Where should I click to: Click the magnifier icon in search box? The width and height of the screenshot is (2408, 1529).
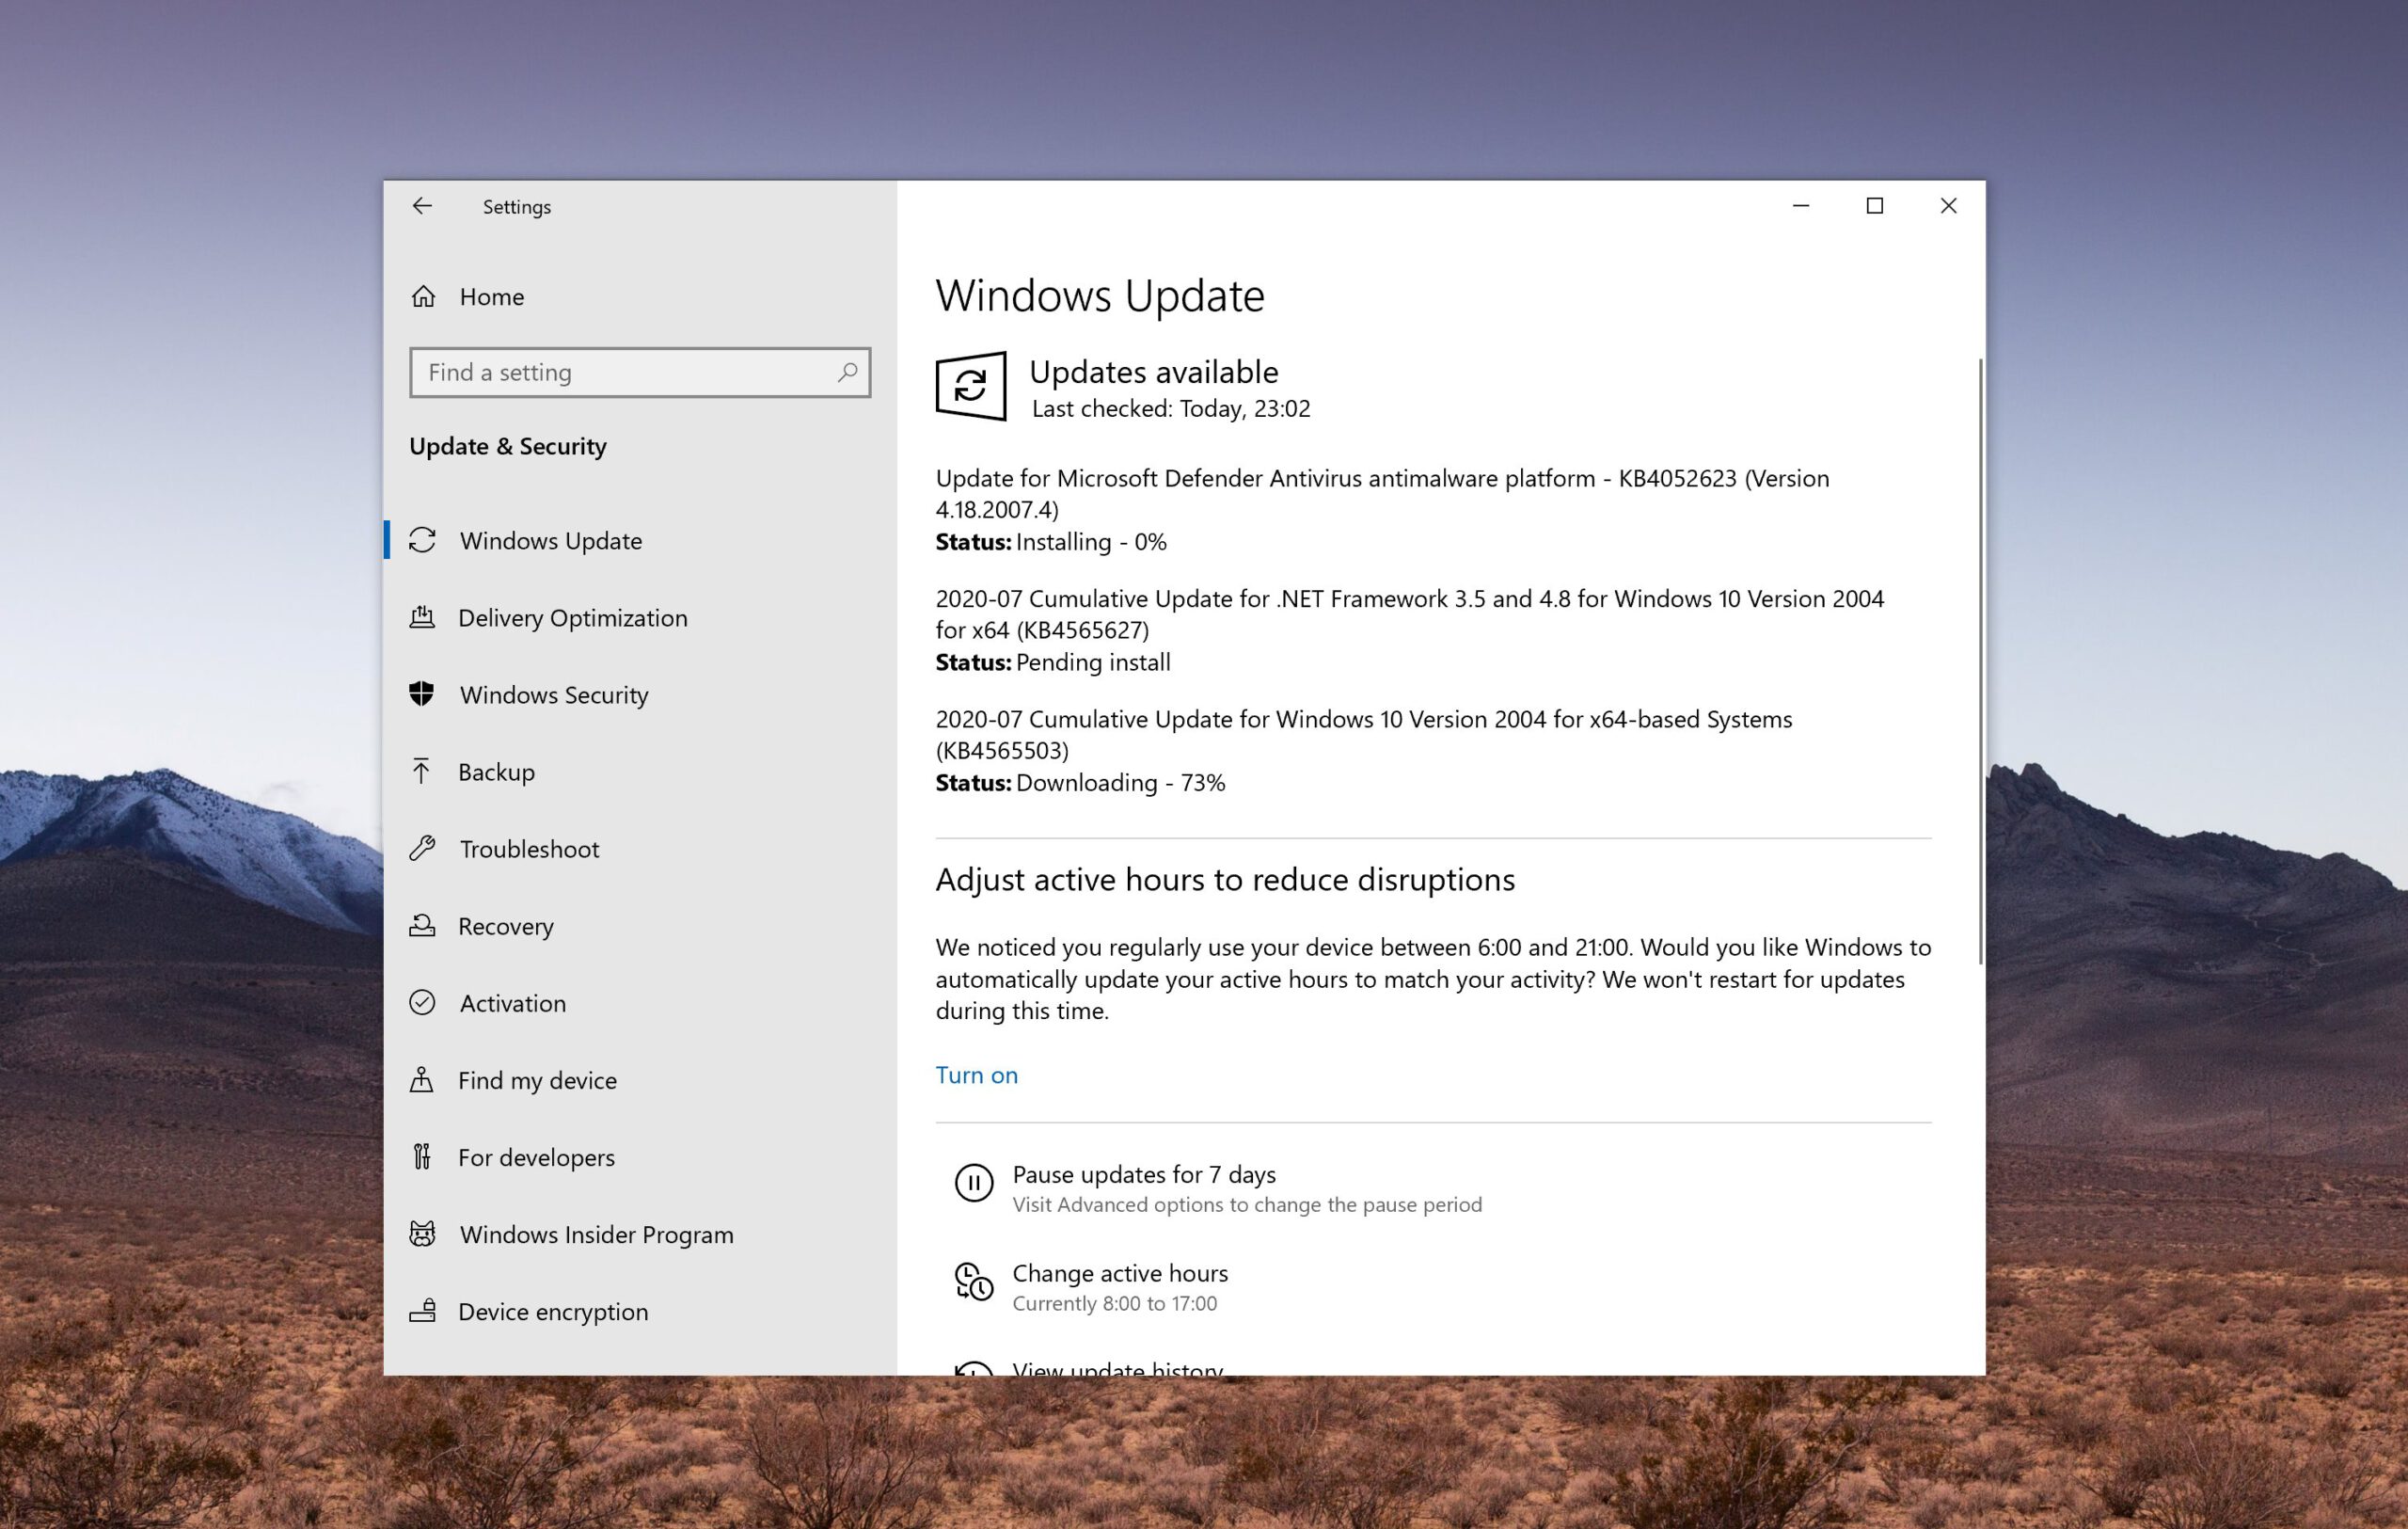click(x=847, y=372)
